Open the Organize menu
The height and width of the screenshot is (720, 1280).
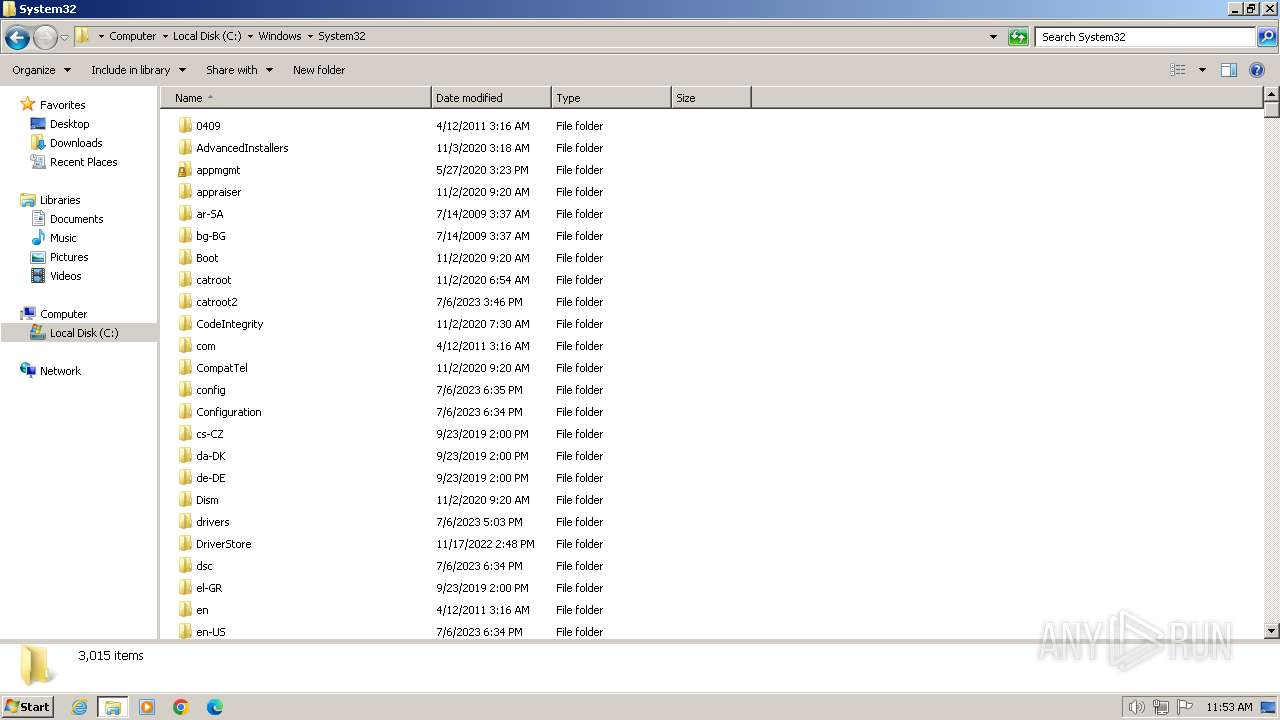(41, 70)
